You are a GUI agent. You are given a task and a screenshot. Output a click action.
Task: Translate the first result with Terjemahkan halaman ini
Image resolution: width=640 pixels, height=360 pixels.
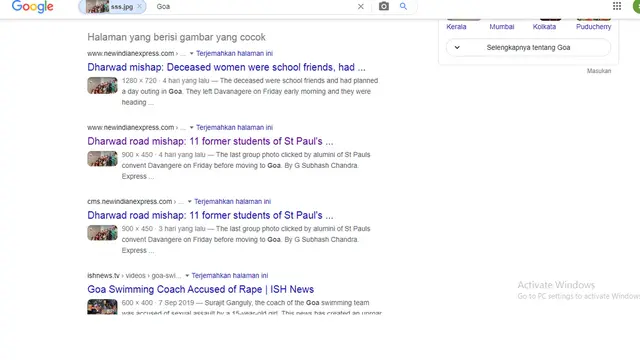coord(234,53)
